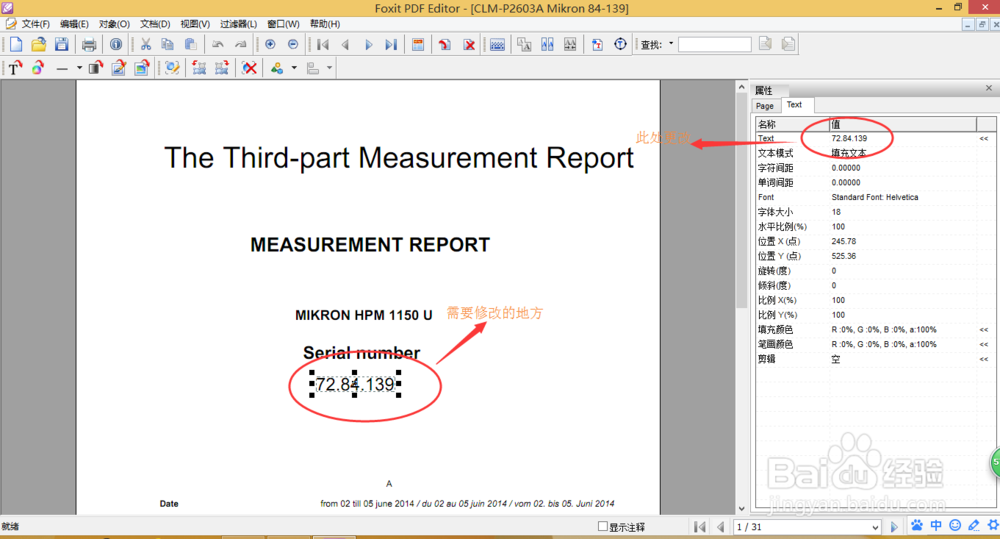Open a file using the folder icon
The height and width of the screenshot is (539, 1000).
pos(39,45)
